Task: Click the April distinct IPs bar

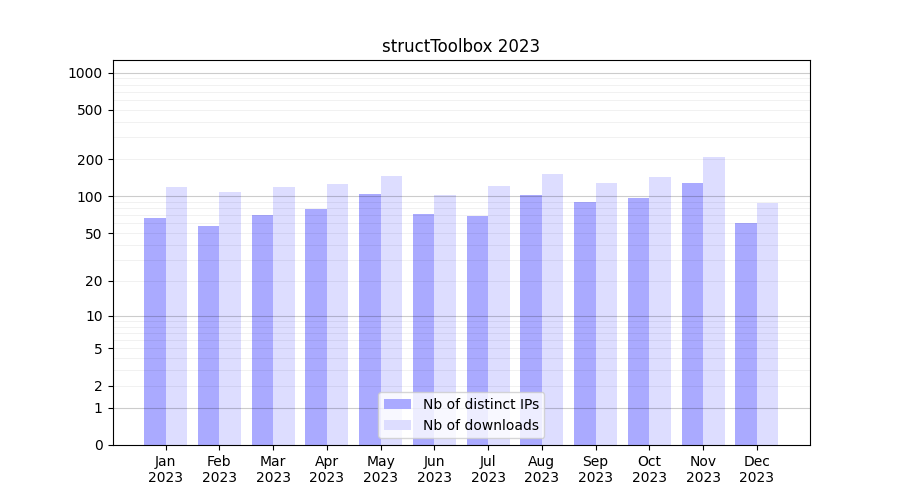Action: [316, 326]
